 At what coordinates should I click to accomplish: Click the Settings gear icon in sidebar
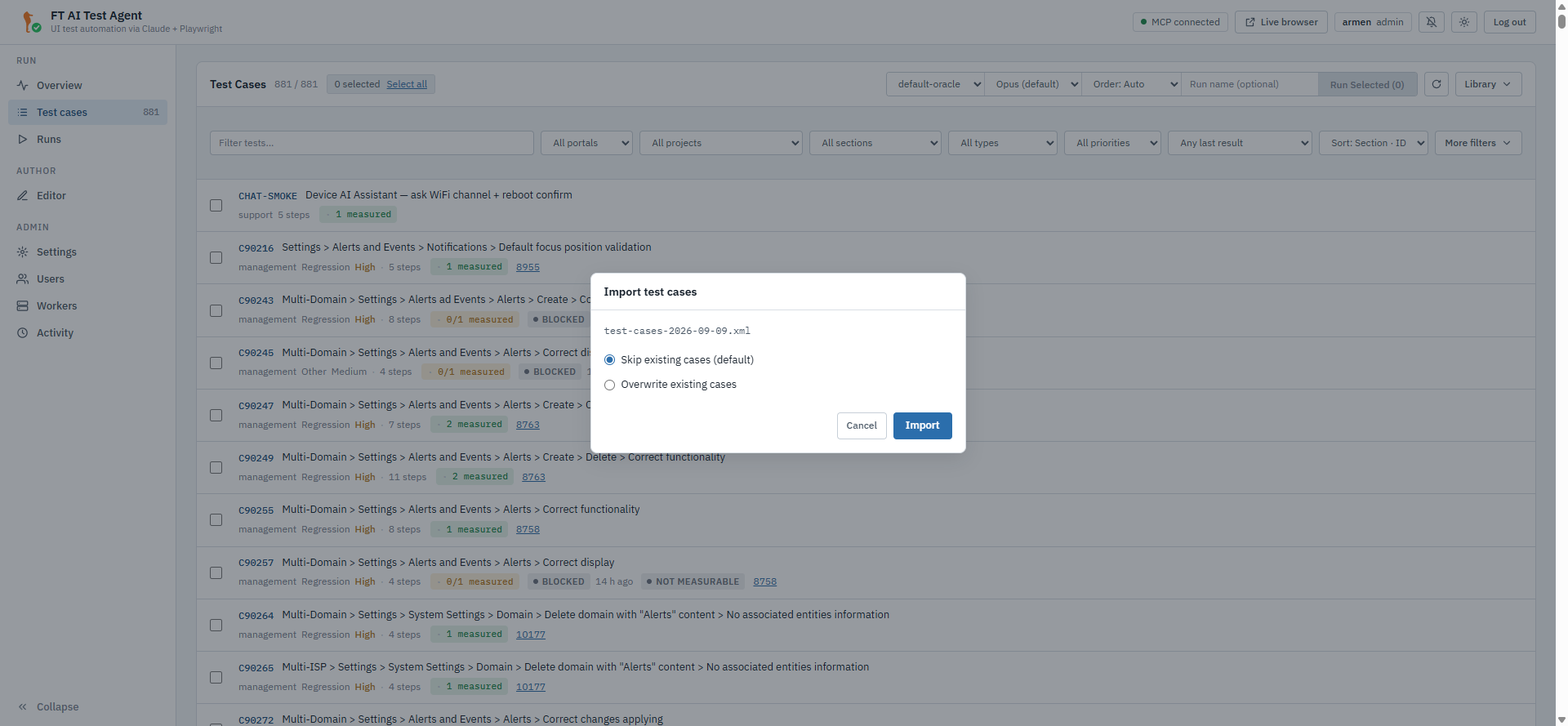(x=23, y=252)
